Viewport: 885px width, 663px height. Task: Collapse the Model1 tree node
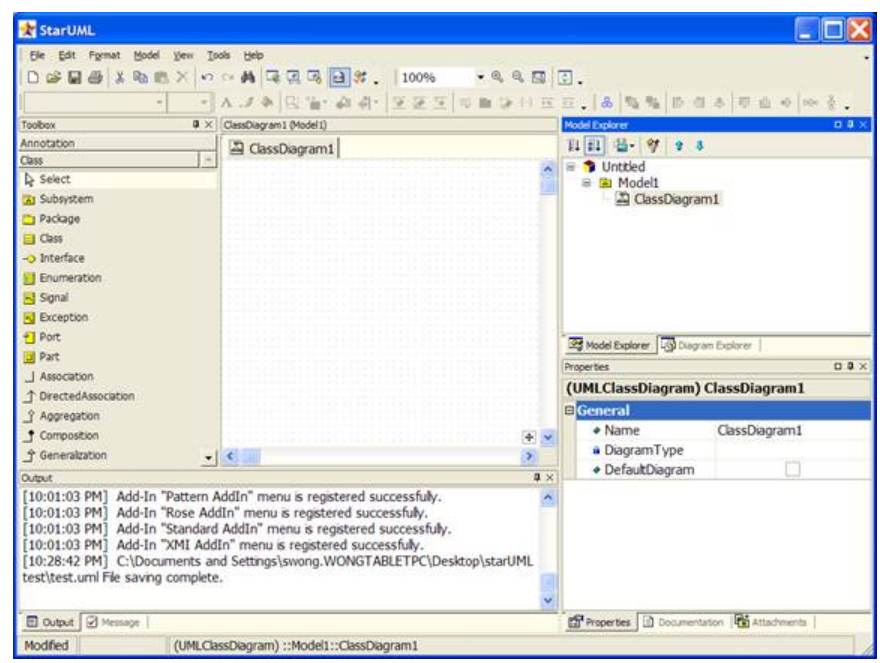click(x=586, y=183)
